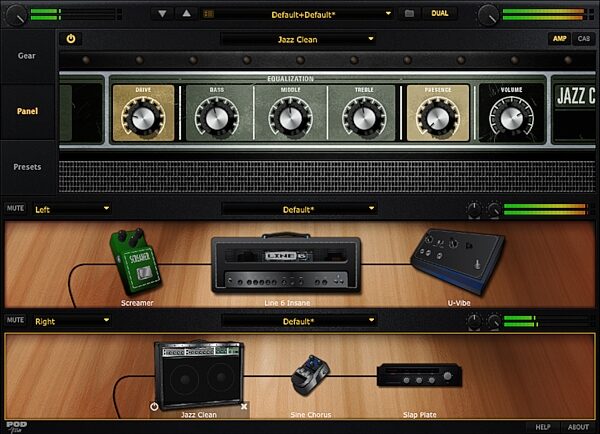Viewport: 600px width, 434px height.
Task: Remove Jazz Clean amp with X icon
Action: tap(244, 406)
